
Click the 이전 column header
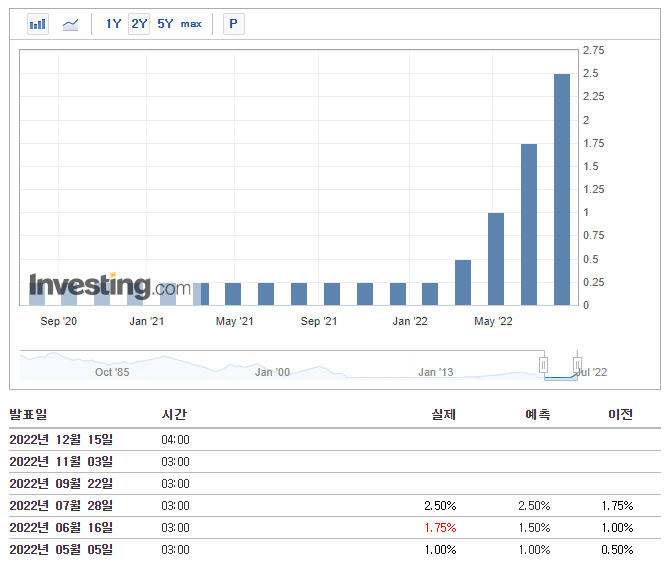coord(620,414)
